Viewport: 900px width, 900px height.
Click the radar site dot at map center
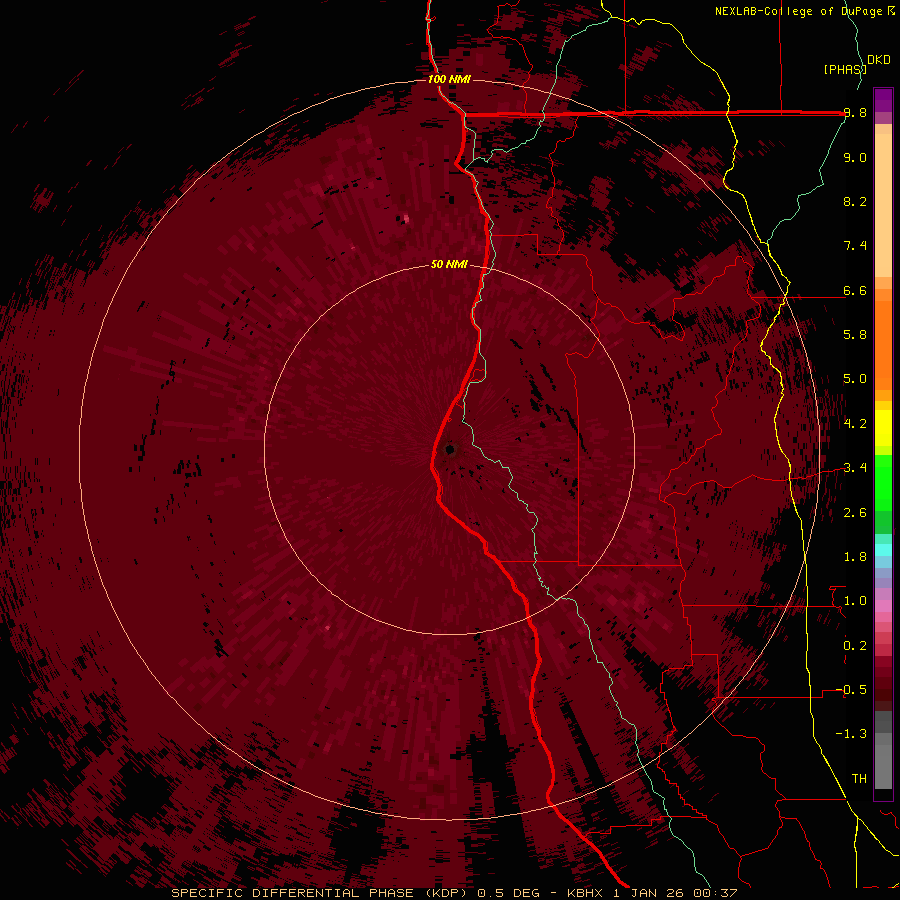450,449
